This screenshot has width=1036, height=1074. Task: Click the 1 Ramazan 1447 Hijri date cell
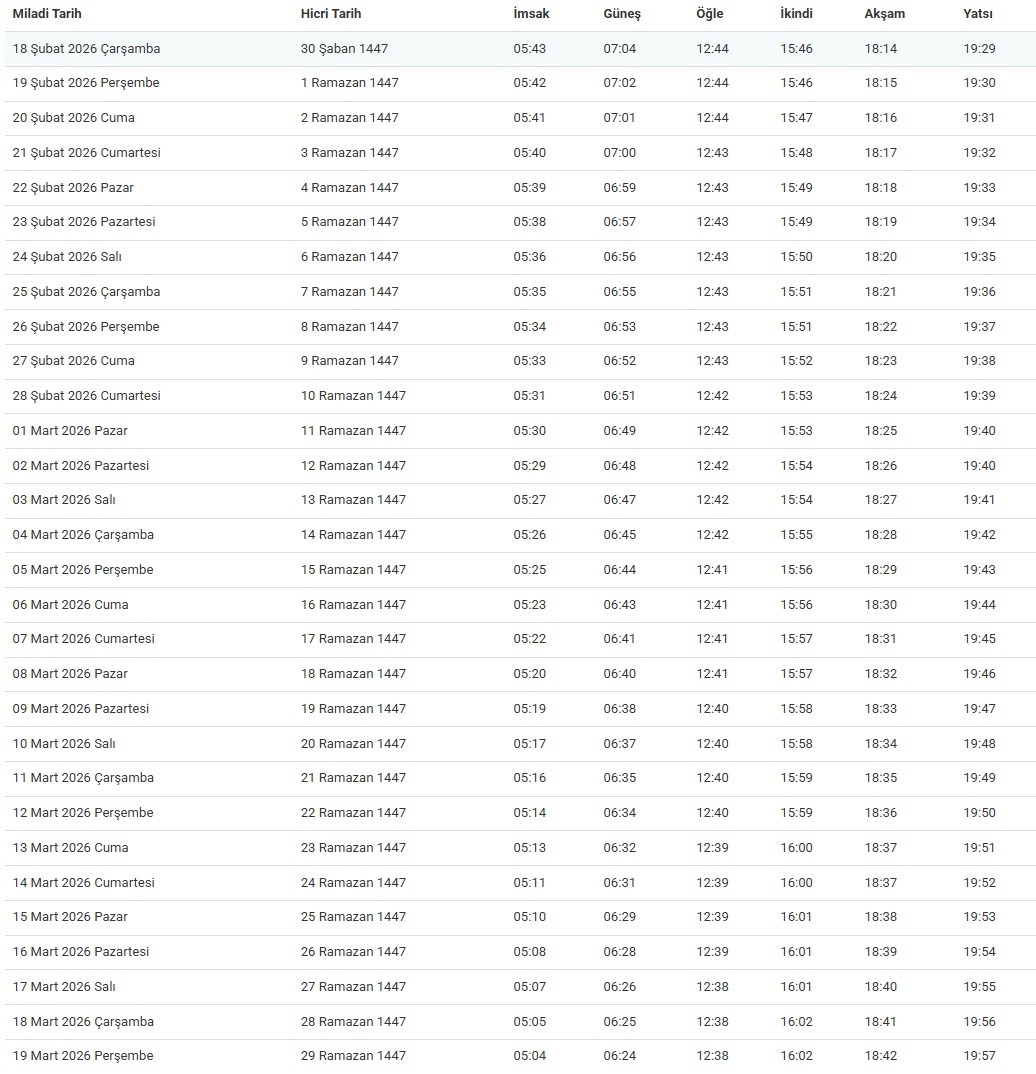pyautogui.click(x=349, y=83)
